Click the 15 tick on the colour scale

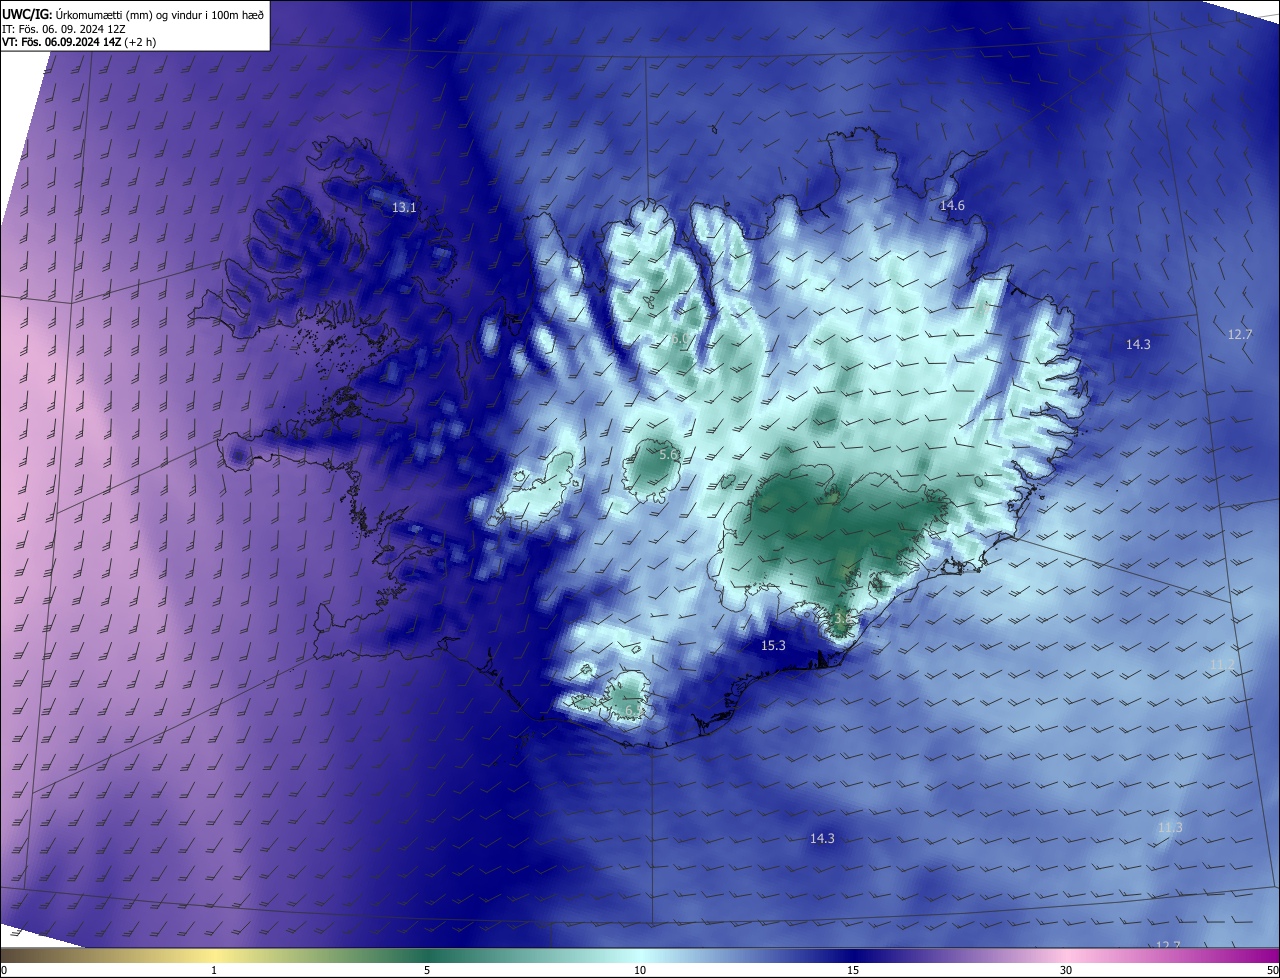[x=853, y=970]
